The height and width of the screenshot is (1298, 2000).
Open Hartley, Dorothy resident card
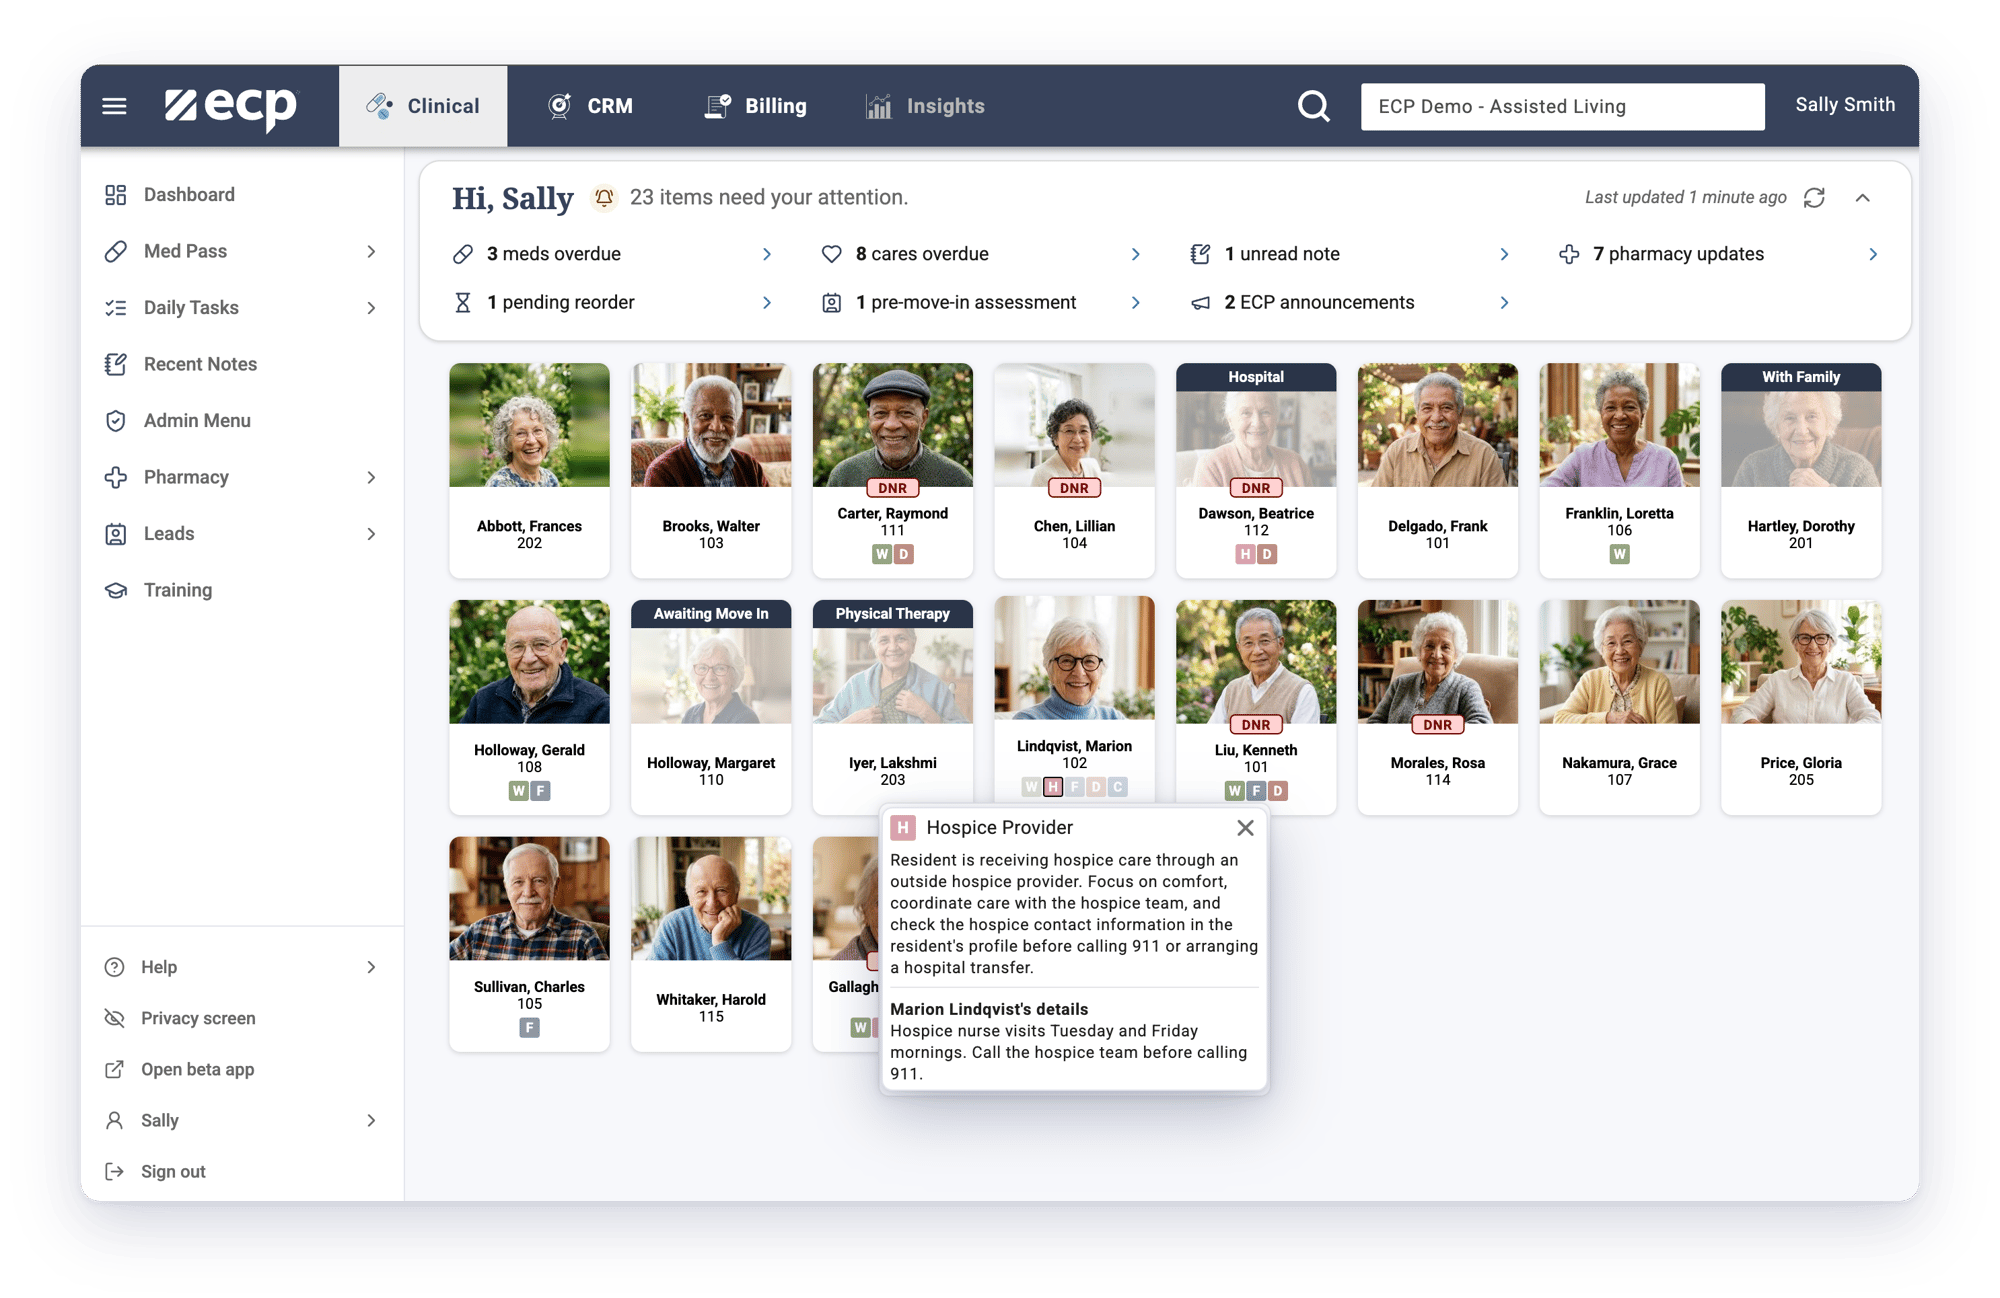tap(1801, 470)
